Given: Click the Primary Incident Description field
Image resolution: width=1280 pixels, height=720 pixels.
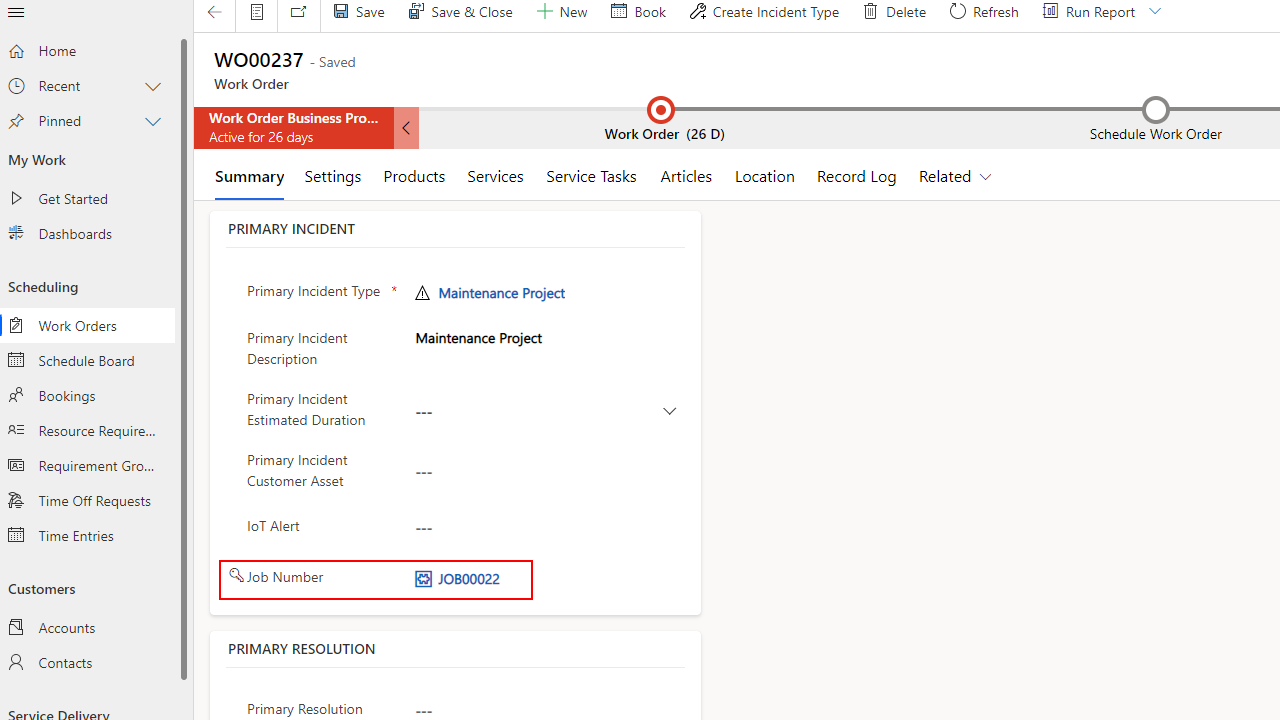Looking at the screenshot, I should click(x=546, y=338).
